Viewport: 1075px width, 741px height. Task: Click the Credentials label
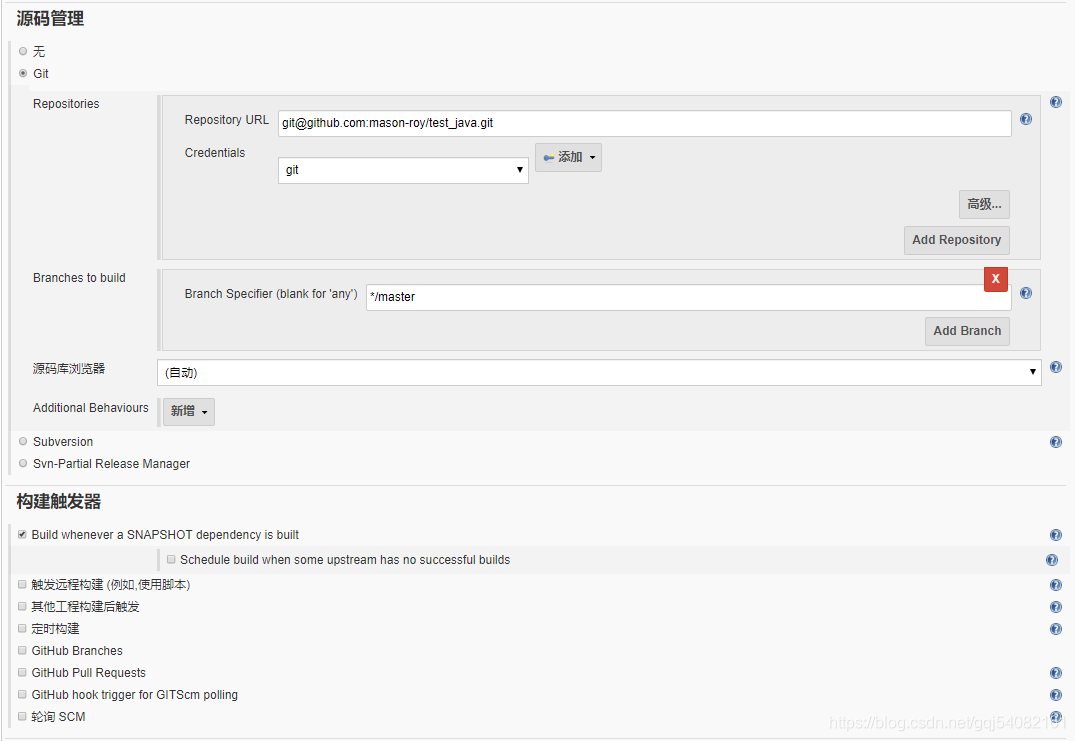pos(215,153)
